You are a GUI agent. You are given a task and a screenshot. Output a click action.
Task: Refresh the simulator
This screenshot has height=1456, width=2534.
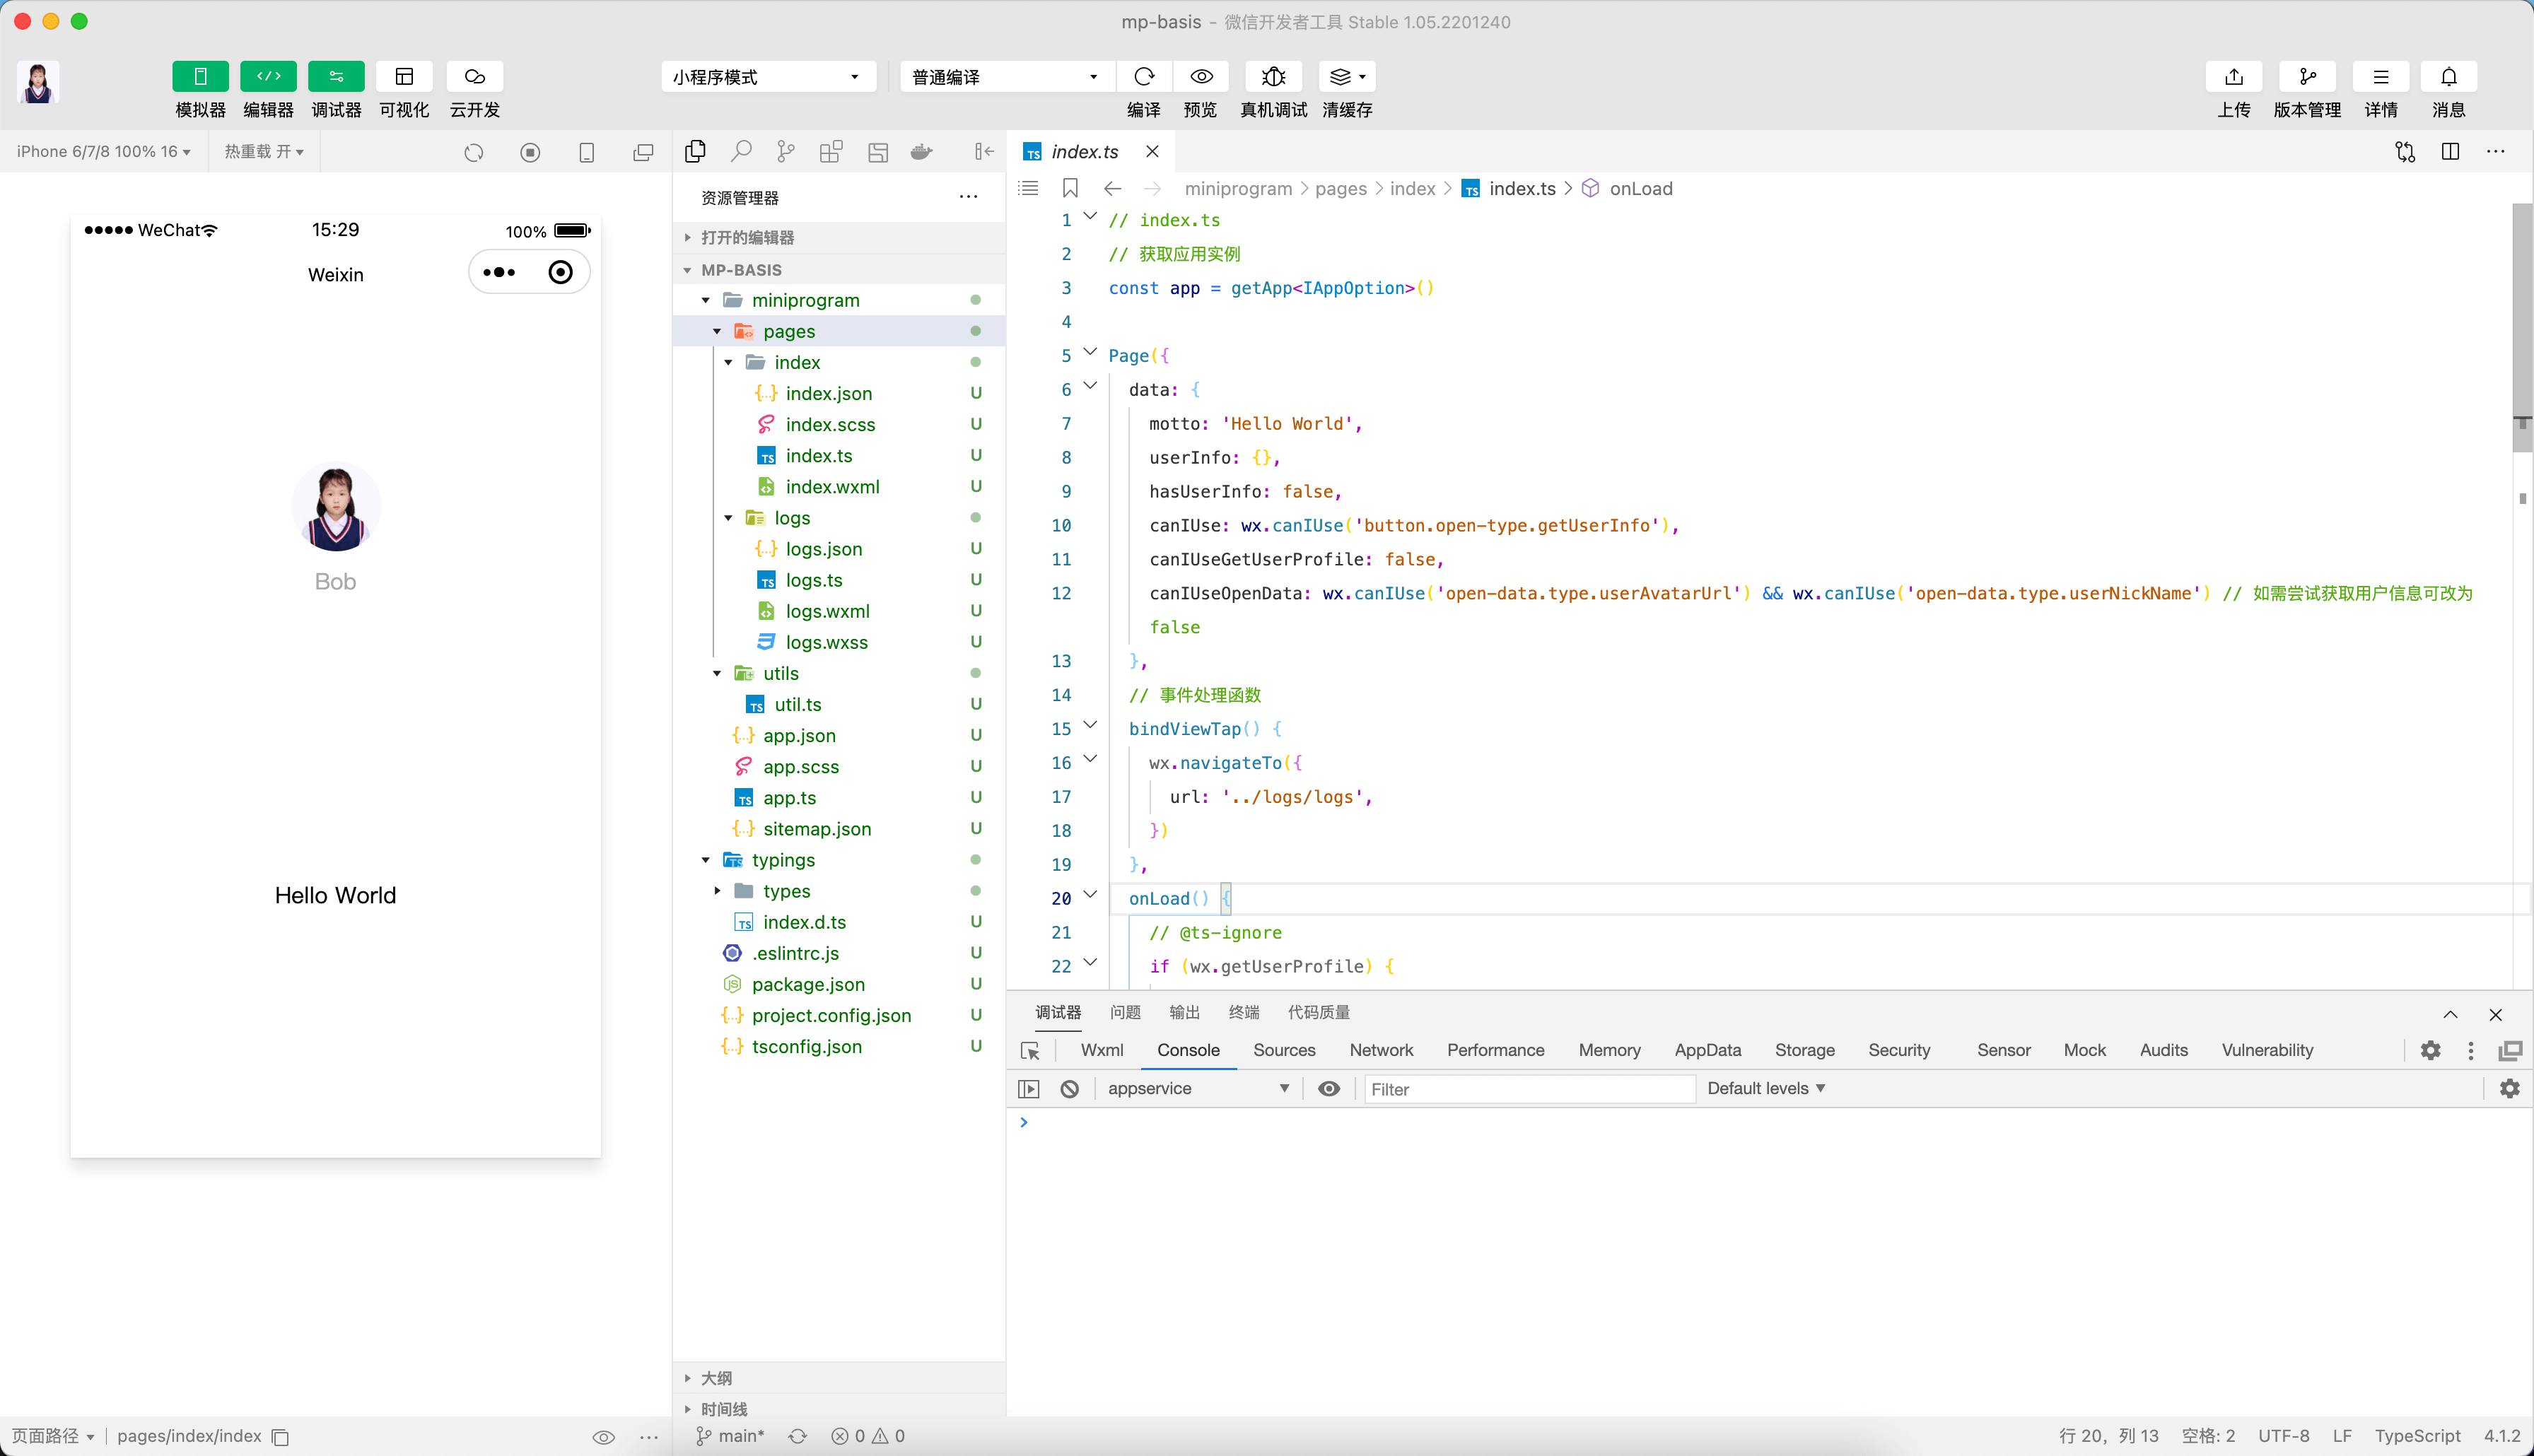coord(474,152)
